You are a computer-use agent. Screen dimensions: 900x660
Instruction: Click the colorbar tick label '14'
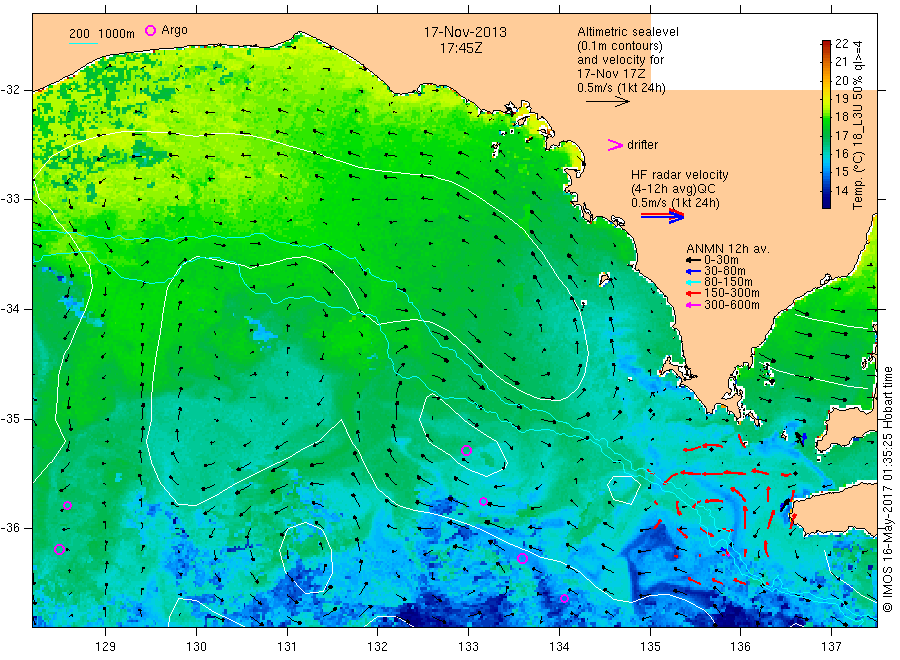pos(841,191)
